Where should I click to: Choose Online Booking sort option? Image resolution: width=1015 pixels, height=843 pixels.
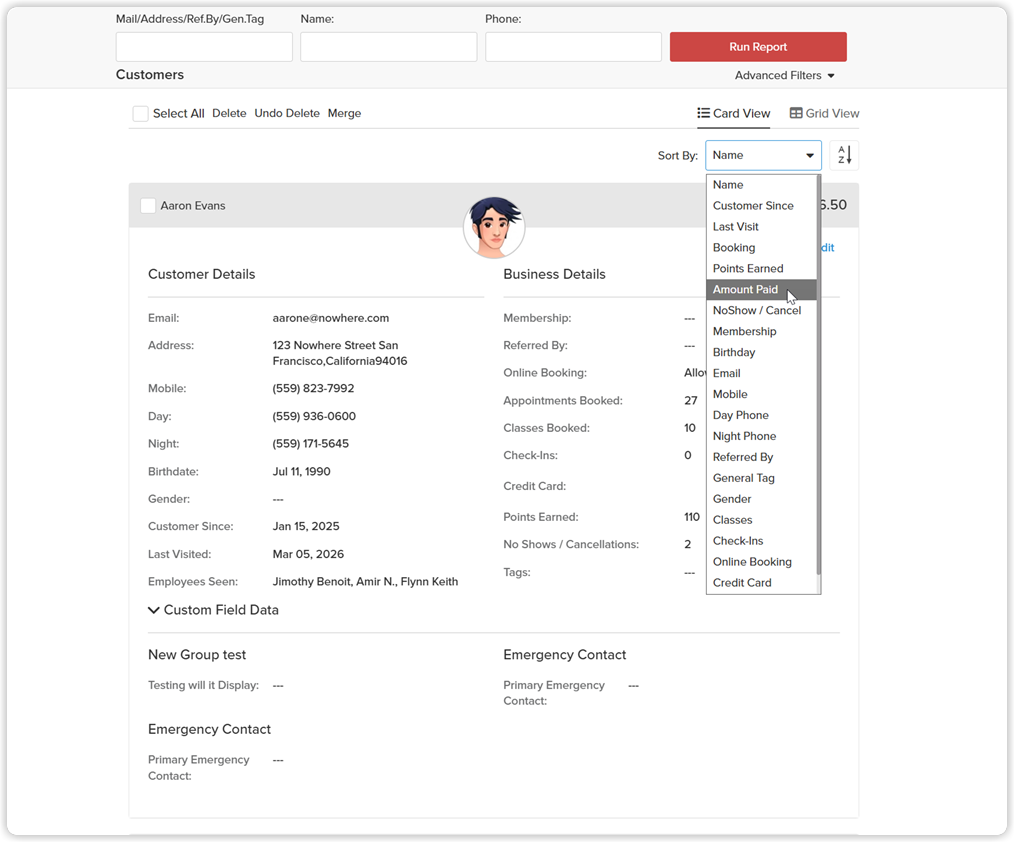761,562
